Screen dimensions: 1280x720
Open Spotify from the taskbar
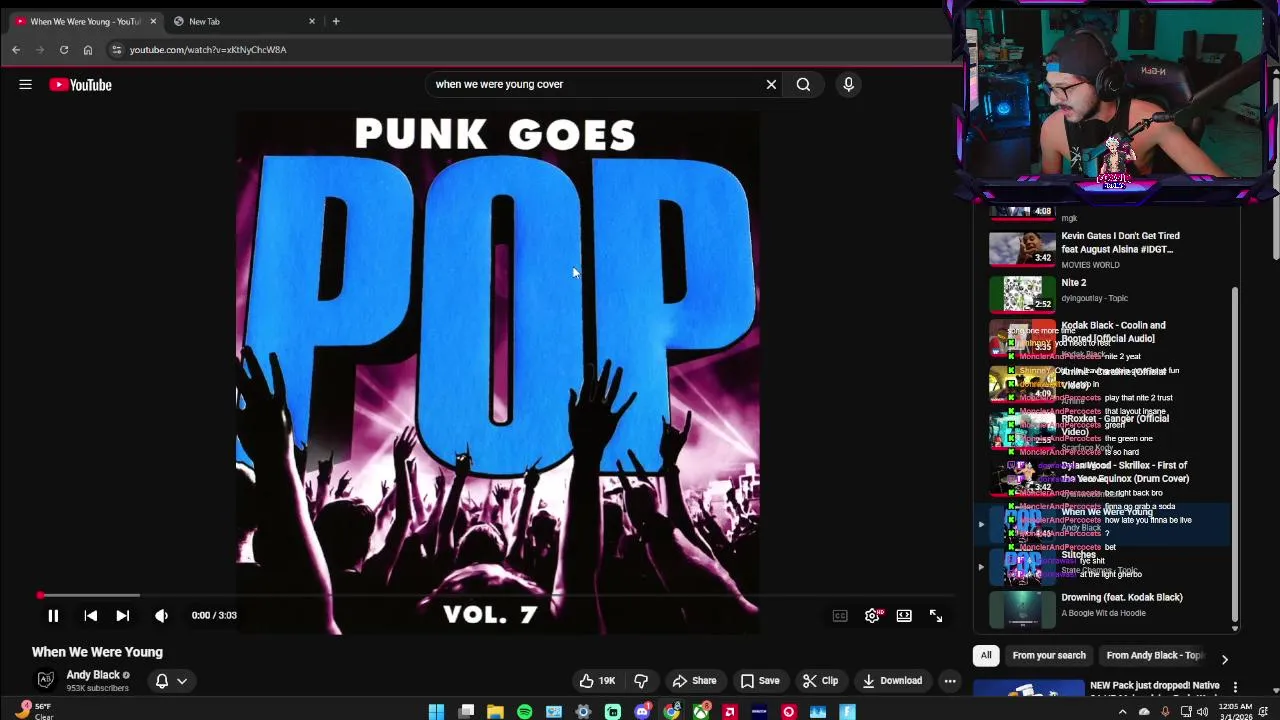click(524, 712)
